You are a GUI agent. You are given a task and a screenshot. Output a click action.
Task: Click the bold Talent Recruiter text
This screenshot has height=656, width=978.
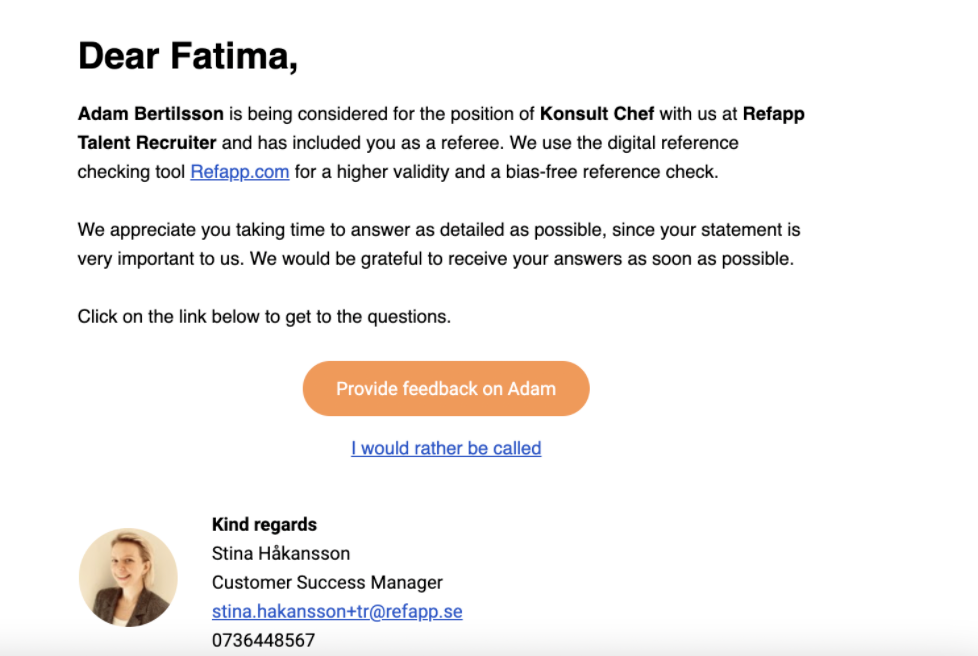click(147, 143)
